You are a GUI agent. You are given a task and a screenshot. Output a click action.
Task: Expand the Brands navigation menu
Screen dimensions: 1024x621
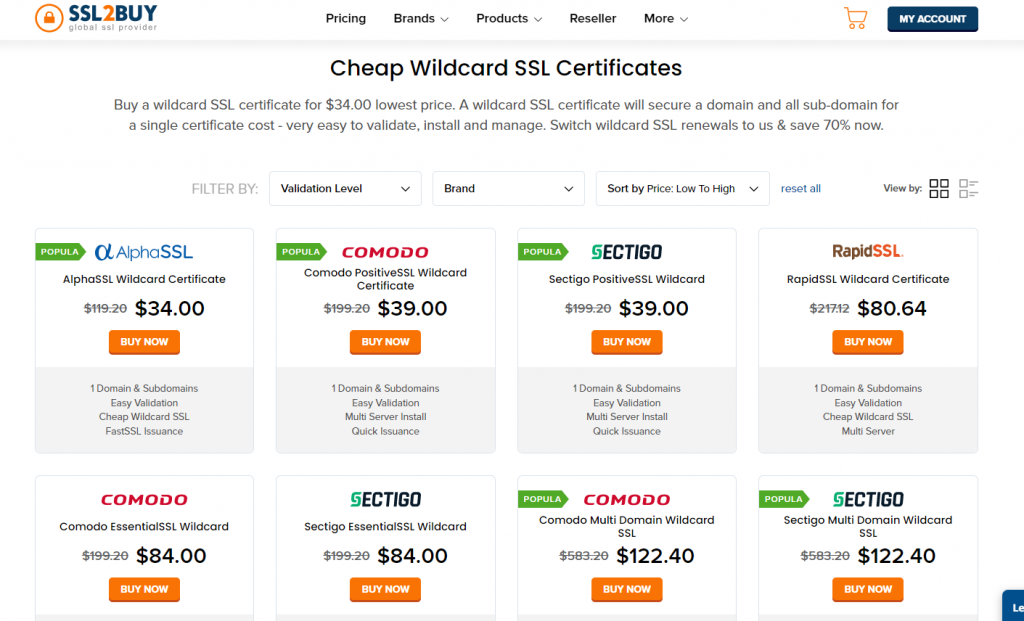pos(421,18)
